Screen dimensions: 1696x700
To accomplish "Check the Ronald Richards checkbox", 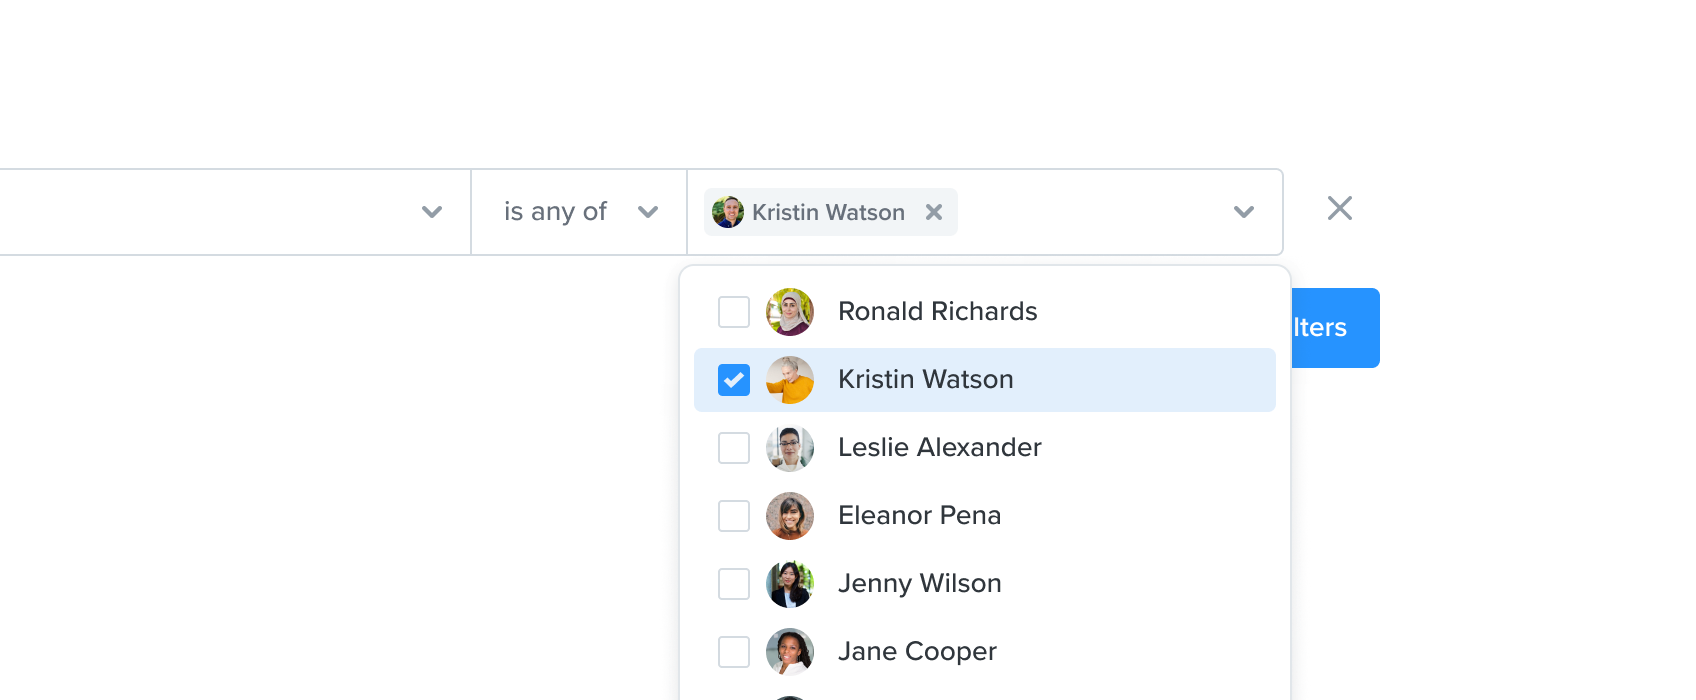I will 734,312.
